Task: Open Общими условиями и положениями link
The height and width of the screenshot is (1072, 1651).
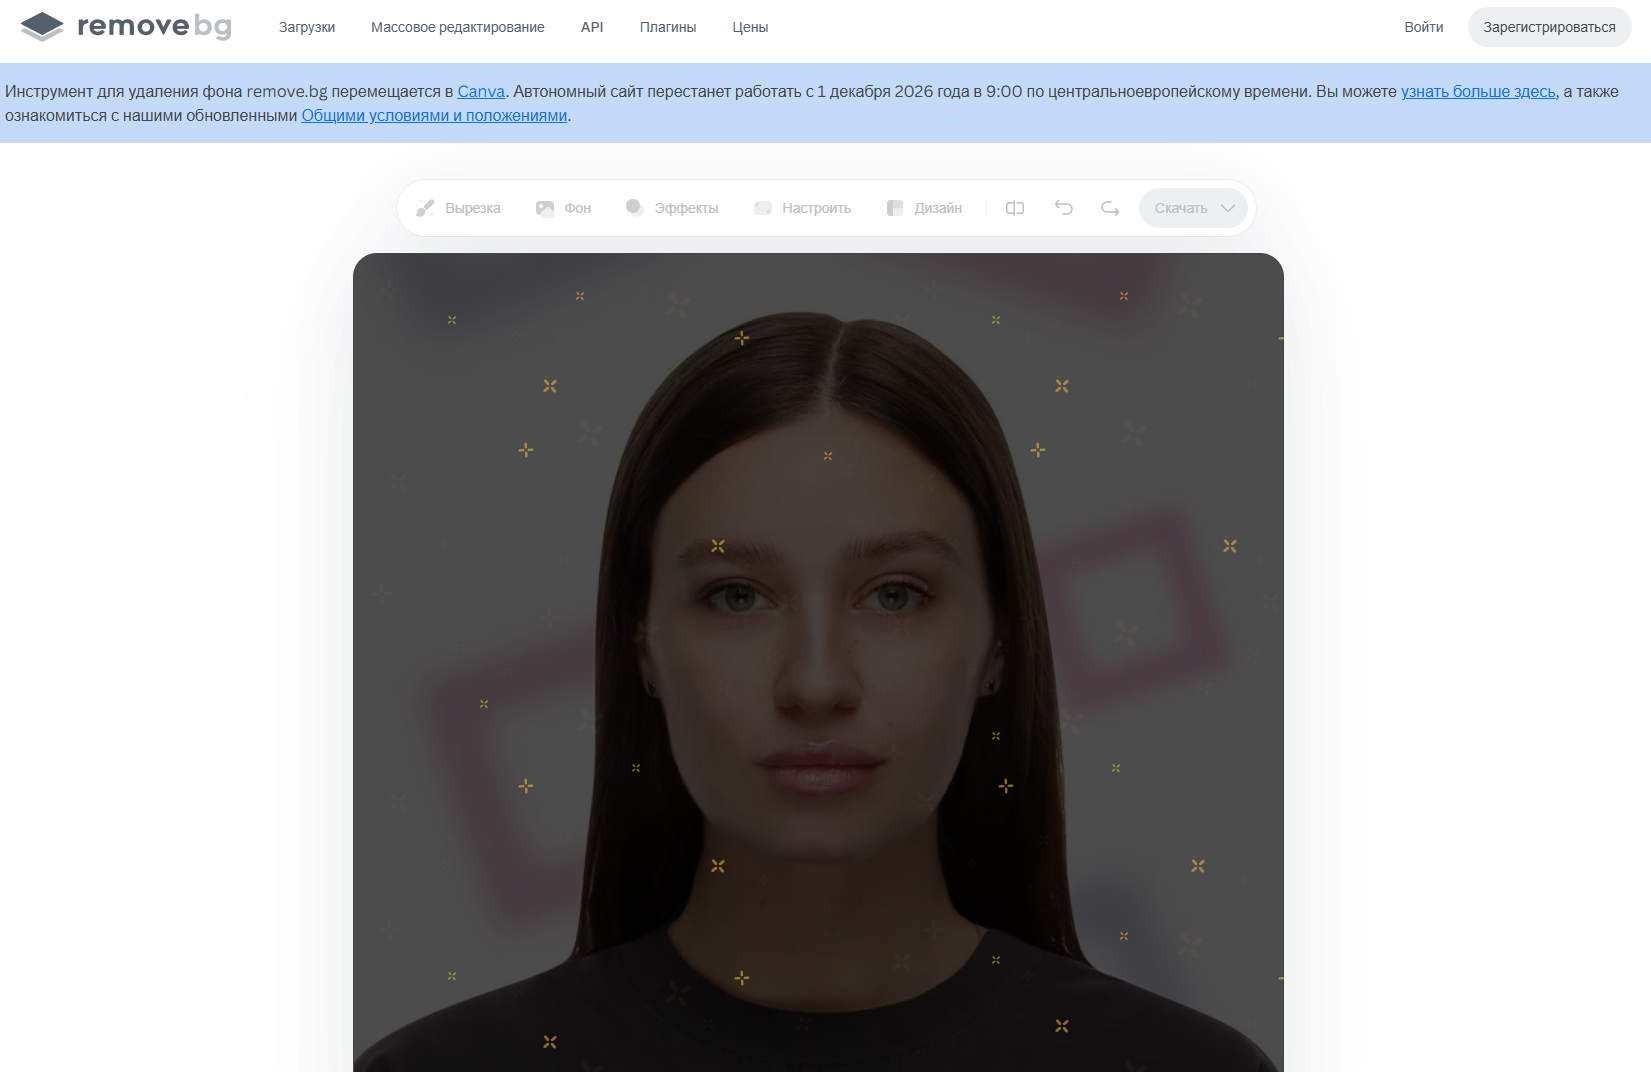Action: [x=435, y=115]
